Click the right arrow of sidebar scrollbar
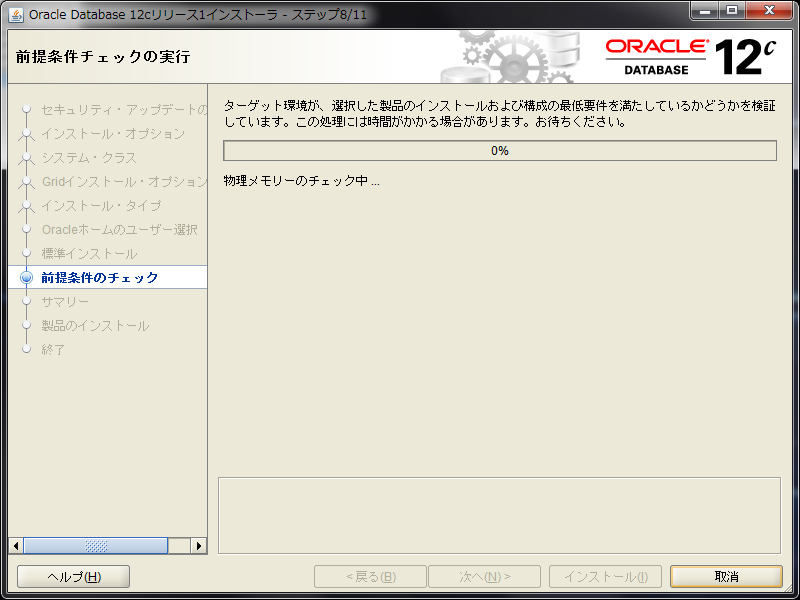The width and height of the screenshot is (800, 600). [x=199, y=545]
